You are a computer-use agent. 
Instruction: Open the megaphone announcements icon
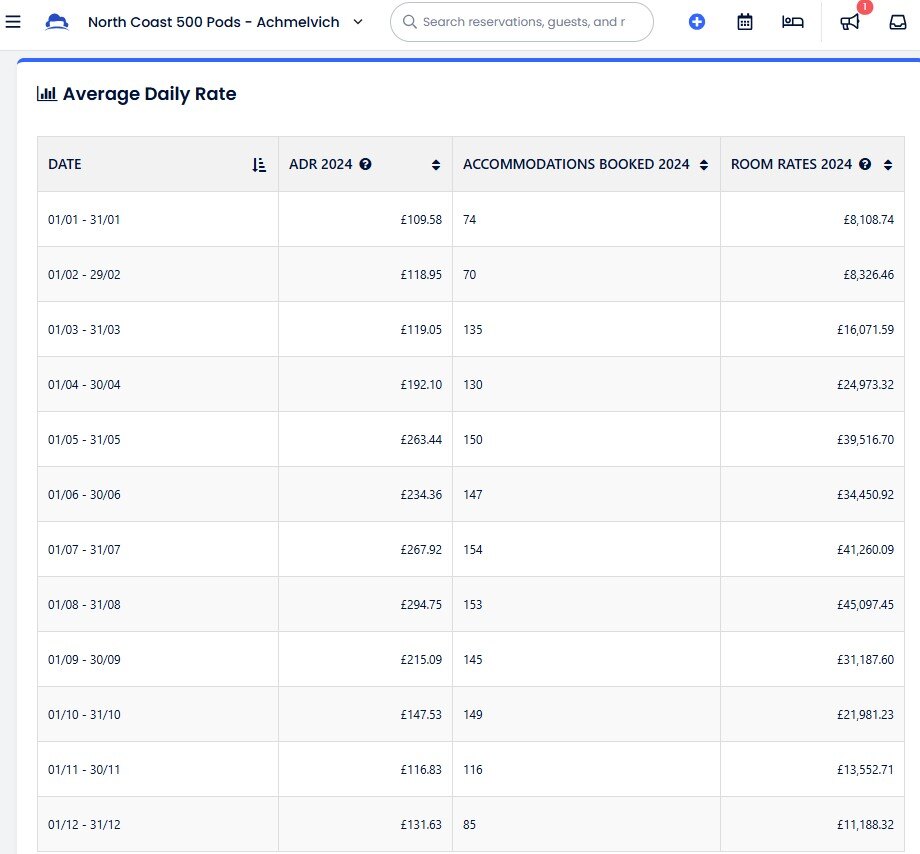tap(850, 22)
